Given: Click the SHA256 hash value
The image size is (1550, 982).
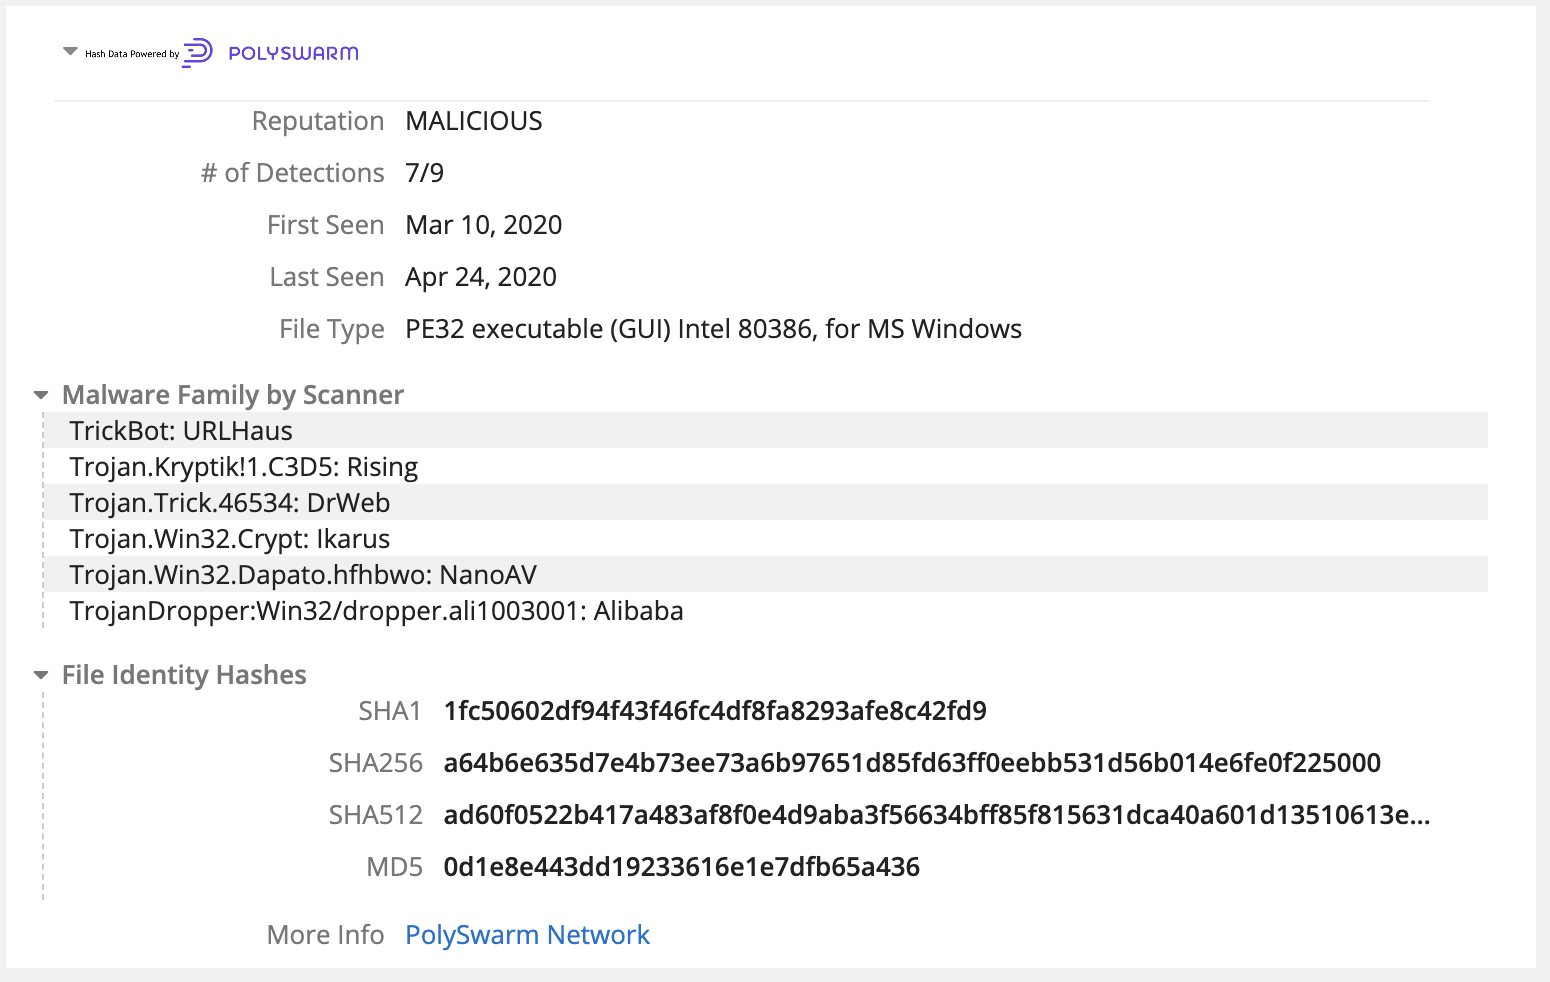Looking at the screenshot, I should tap(911, 763).
